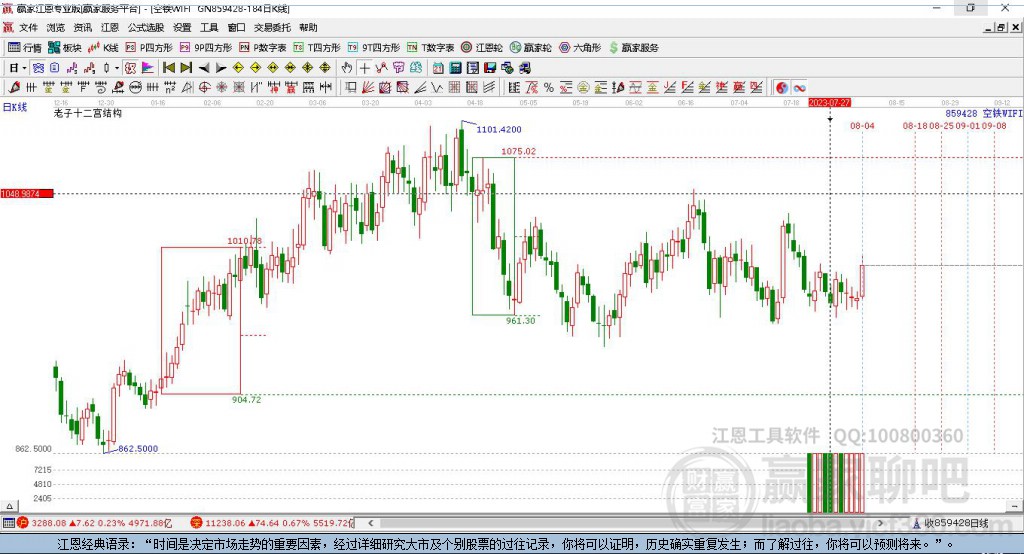
Task: Click the first yellow diamond left-arrow icon
Action: coord(238,68)
